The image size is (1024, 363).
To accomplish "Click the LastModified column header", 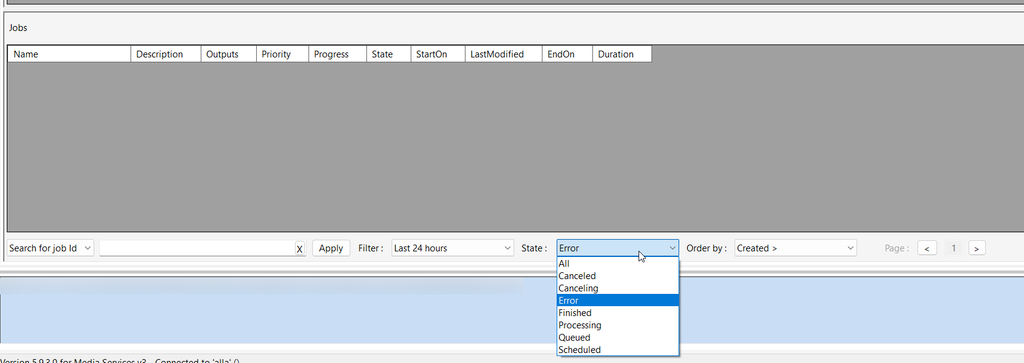I will pos(503,54).
